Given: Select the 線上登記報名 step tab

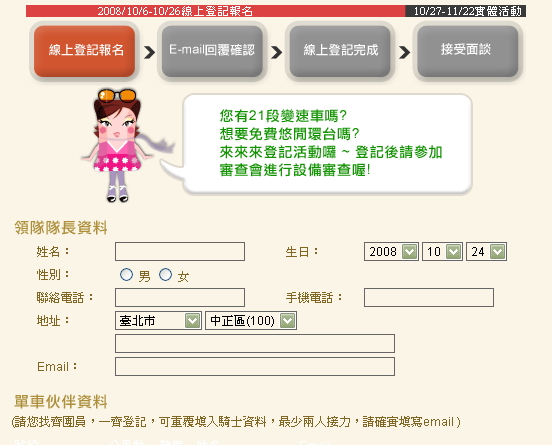Looking at the screenshot, I should (84, 51).
